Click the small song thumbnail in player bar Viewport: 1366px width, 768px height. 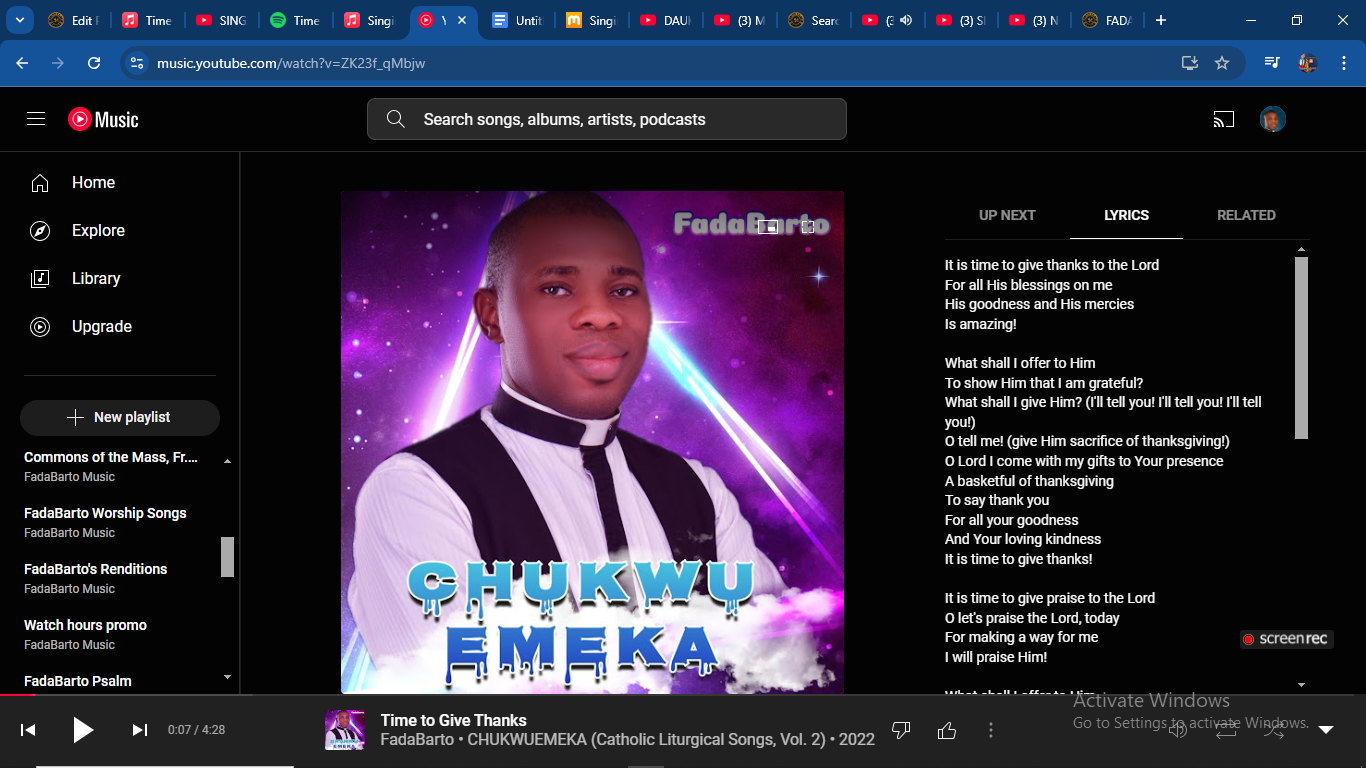tap(345, 730)
